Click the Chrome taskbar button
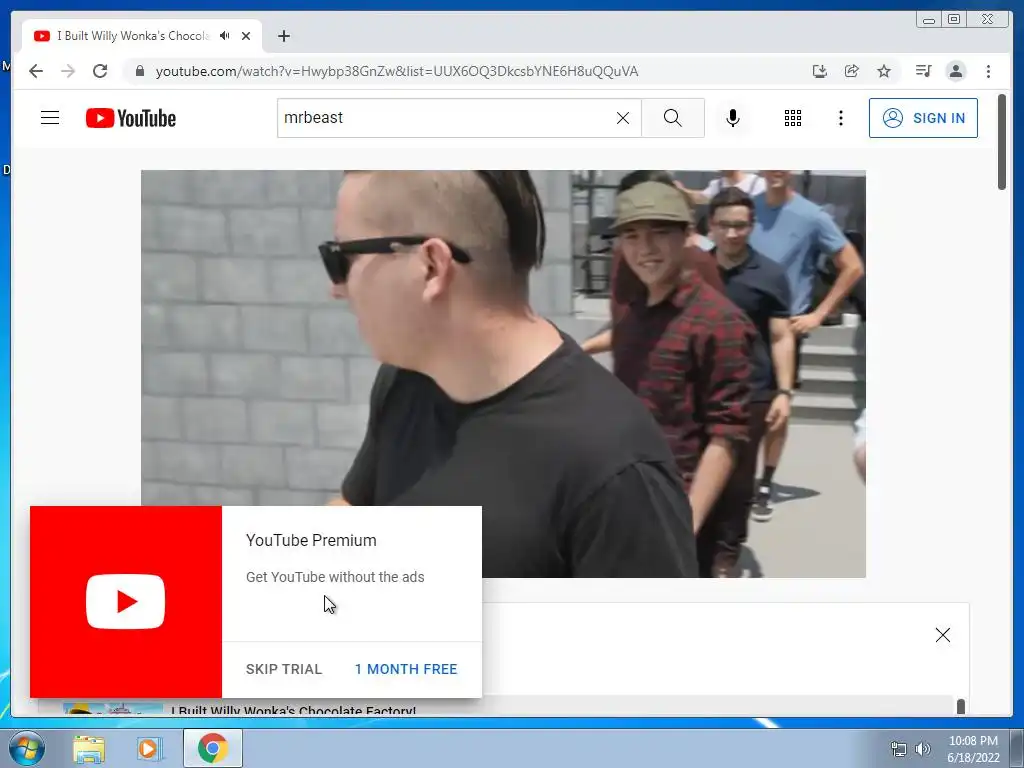 pos(213,748)
